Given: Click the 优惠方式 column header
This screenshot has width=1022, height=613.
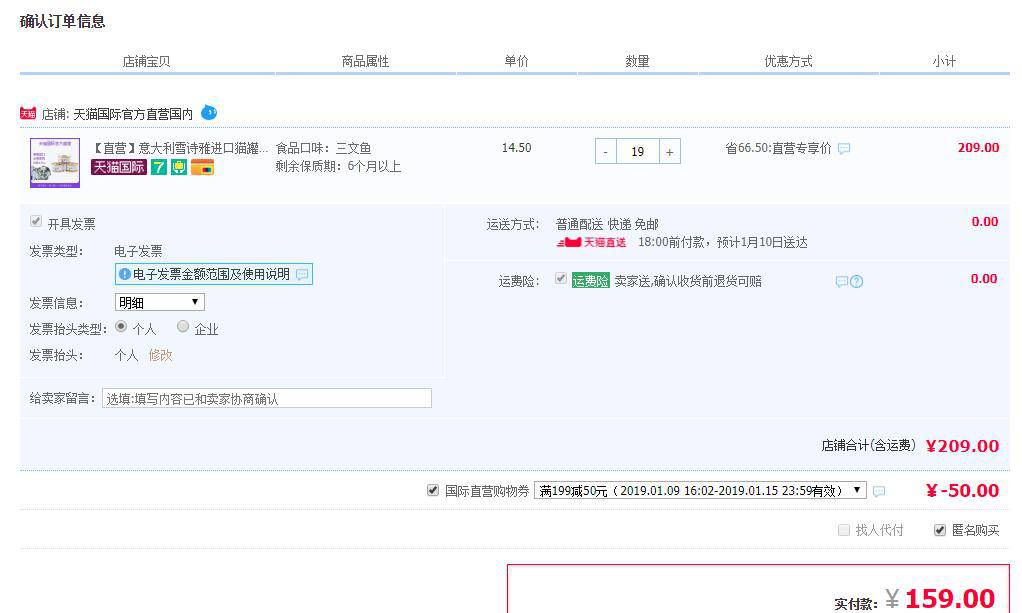Looking at the screenshot, I should pyautogui.click(x=788, y=61).
